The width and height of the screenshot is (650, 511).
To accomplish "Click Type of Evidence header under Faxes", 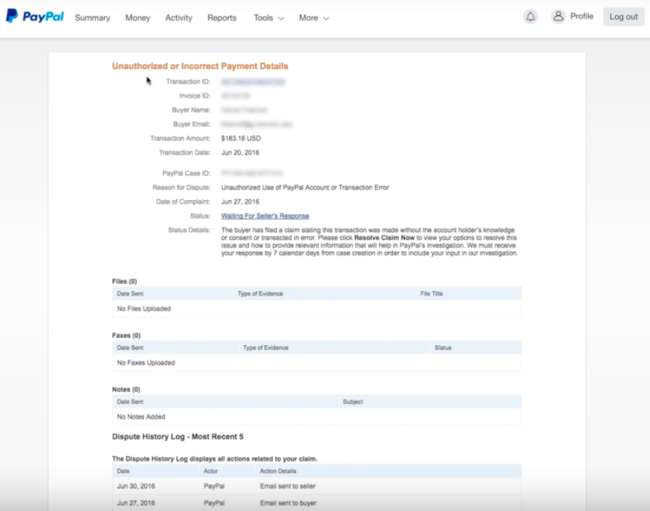I will tap(266, 348).
